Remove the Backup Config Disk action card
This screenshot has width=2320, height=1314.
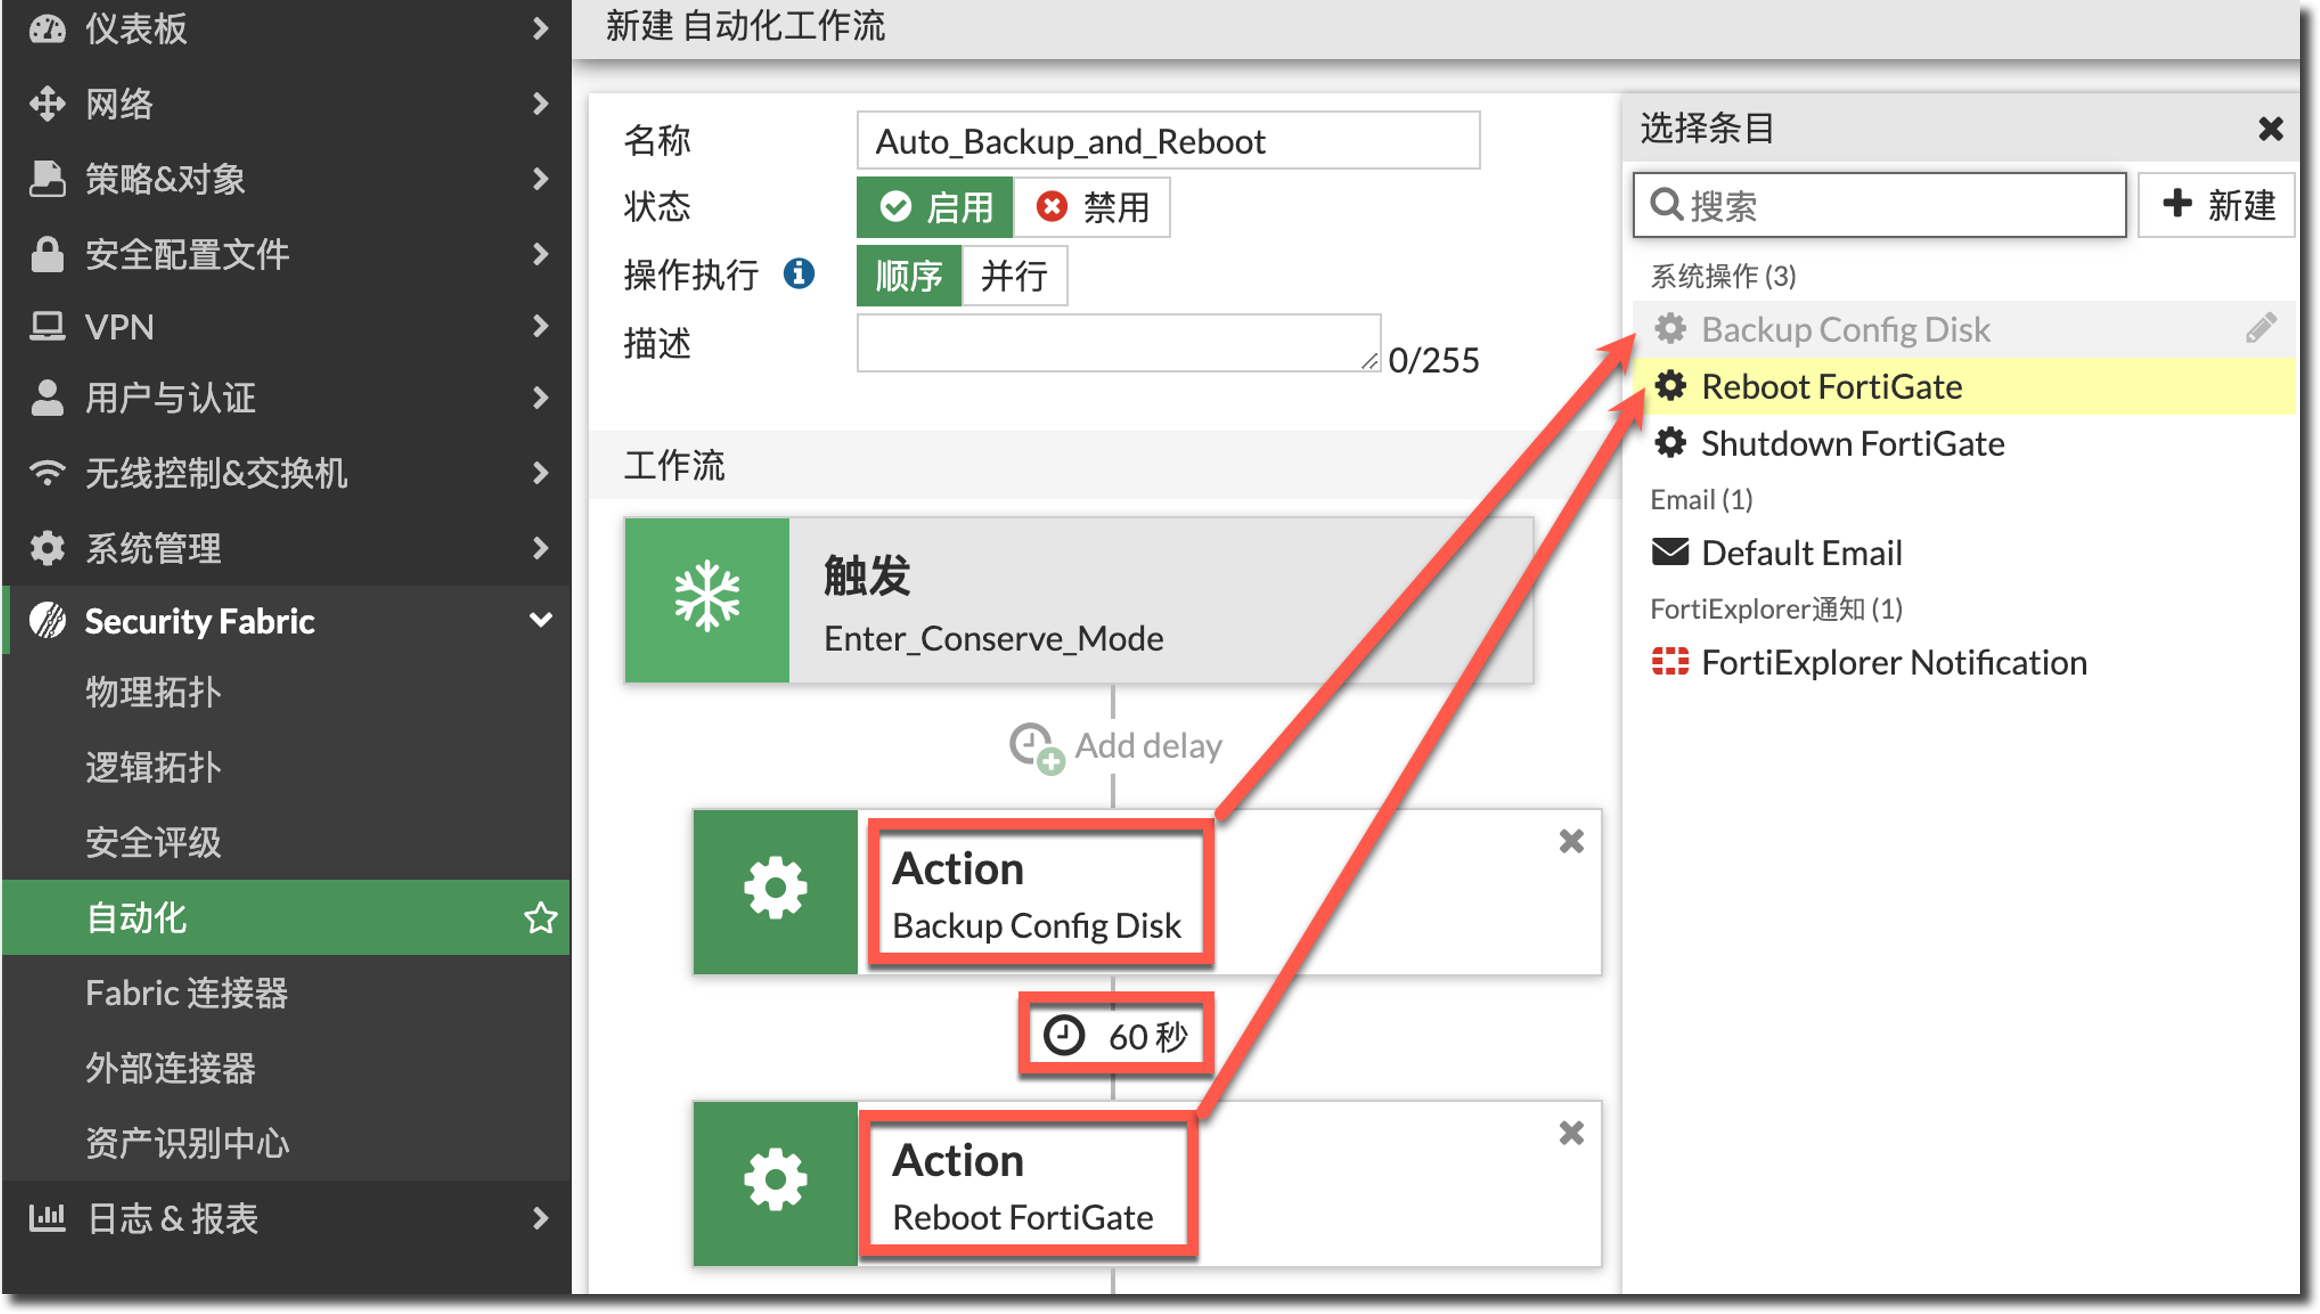point(1571,842)
